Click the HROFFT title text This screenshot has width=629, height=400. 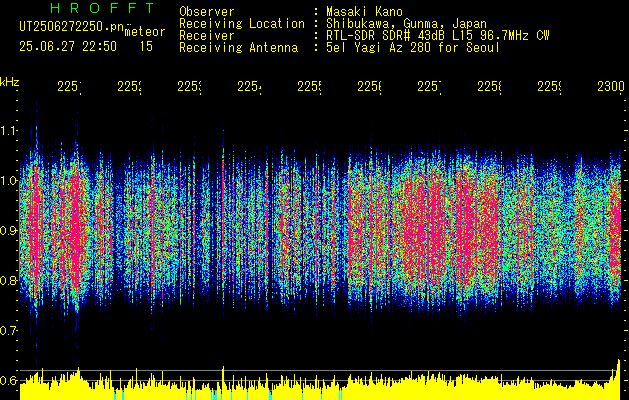point(103,8)
